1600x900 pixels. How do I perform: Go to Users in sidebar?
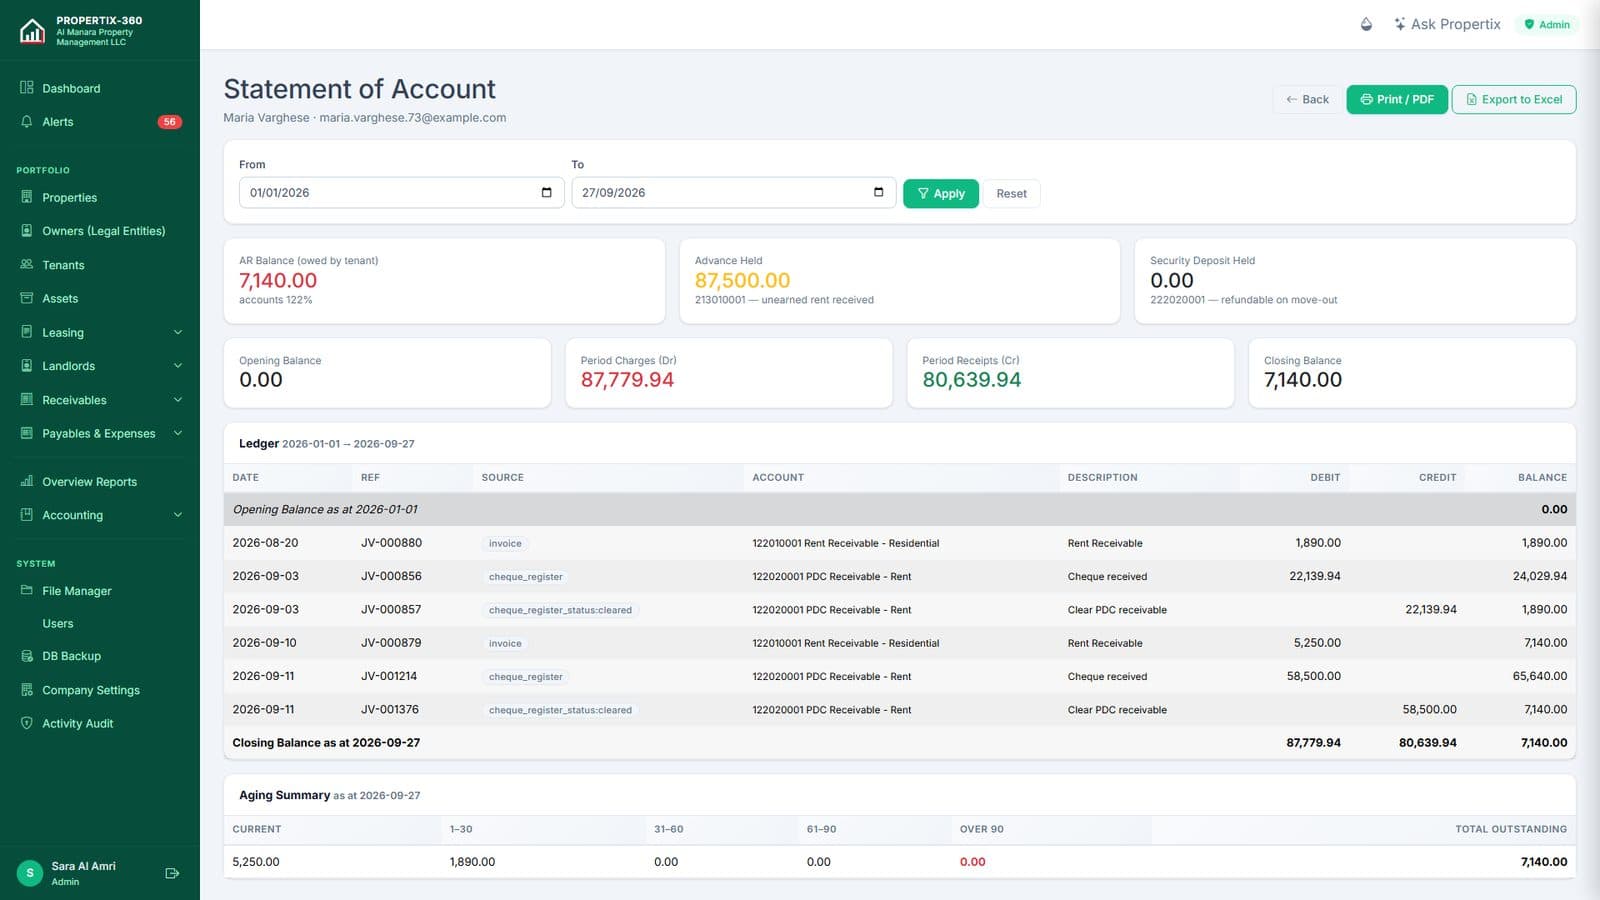tap(58, 624)
